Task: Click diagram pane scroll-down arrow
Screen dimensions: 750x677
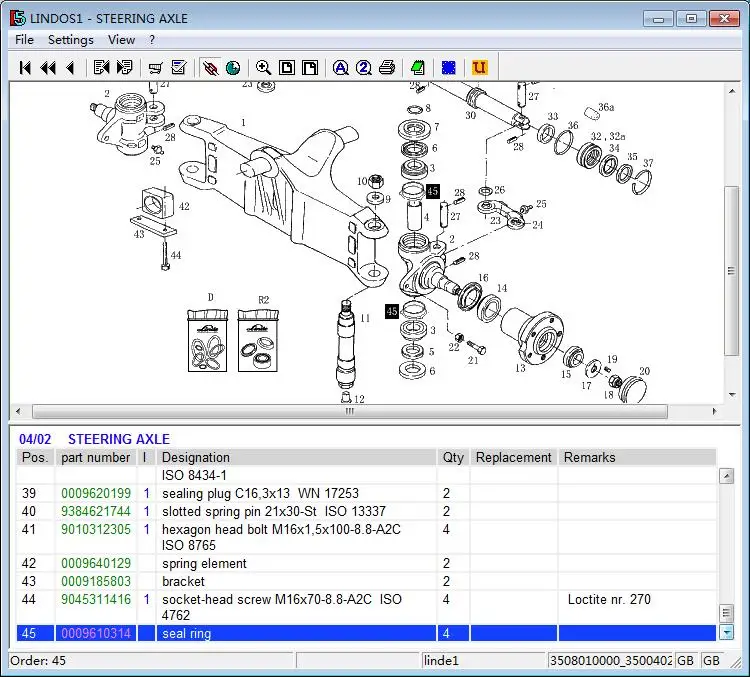Action: pyautogui.click(x=732, y=395)
